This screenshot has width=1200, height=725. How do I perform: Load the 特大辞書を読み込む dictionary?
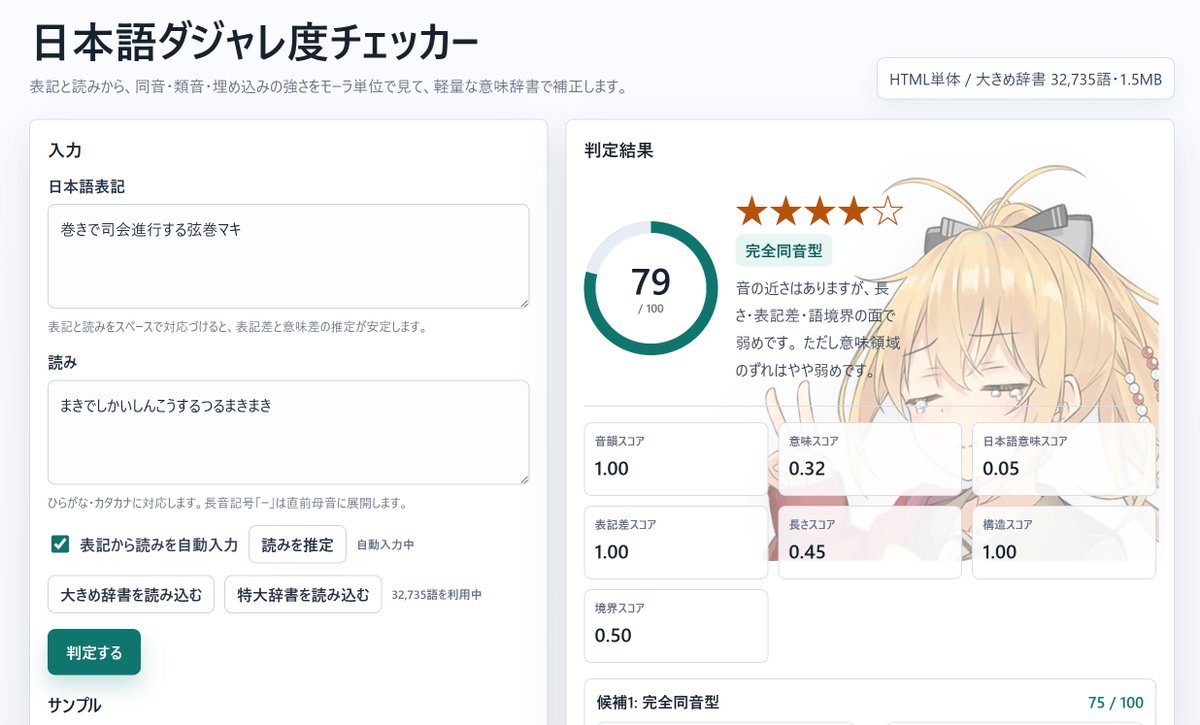pyautogui.click(x=303, y=594)
